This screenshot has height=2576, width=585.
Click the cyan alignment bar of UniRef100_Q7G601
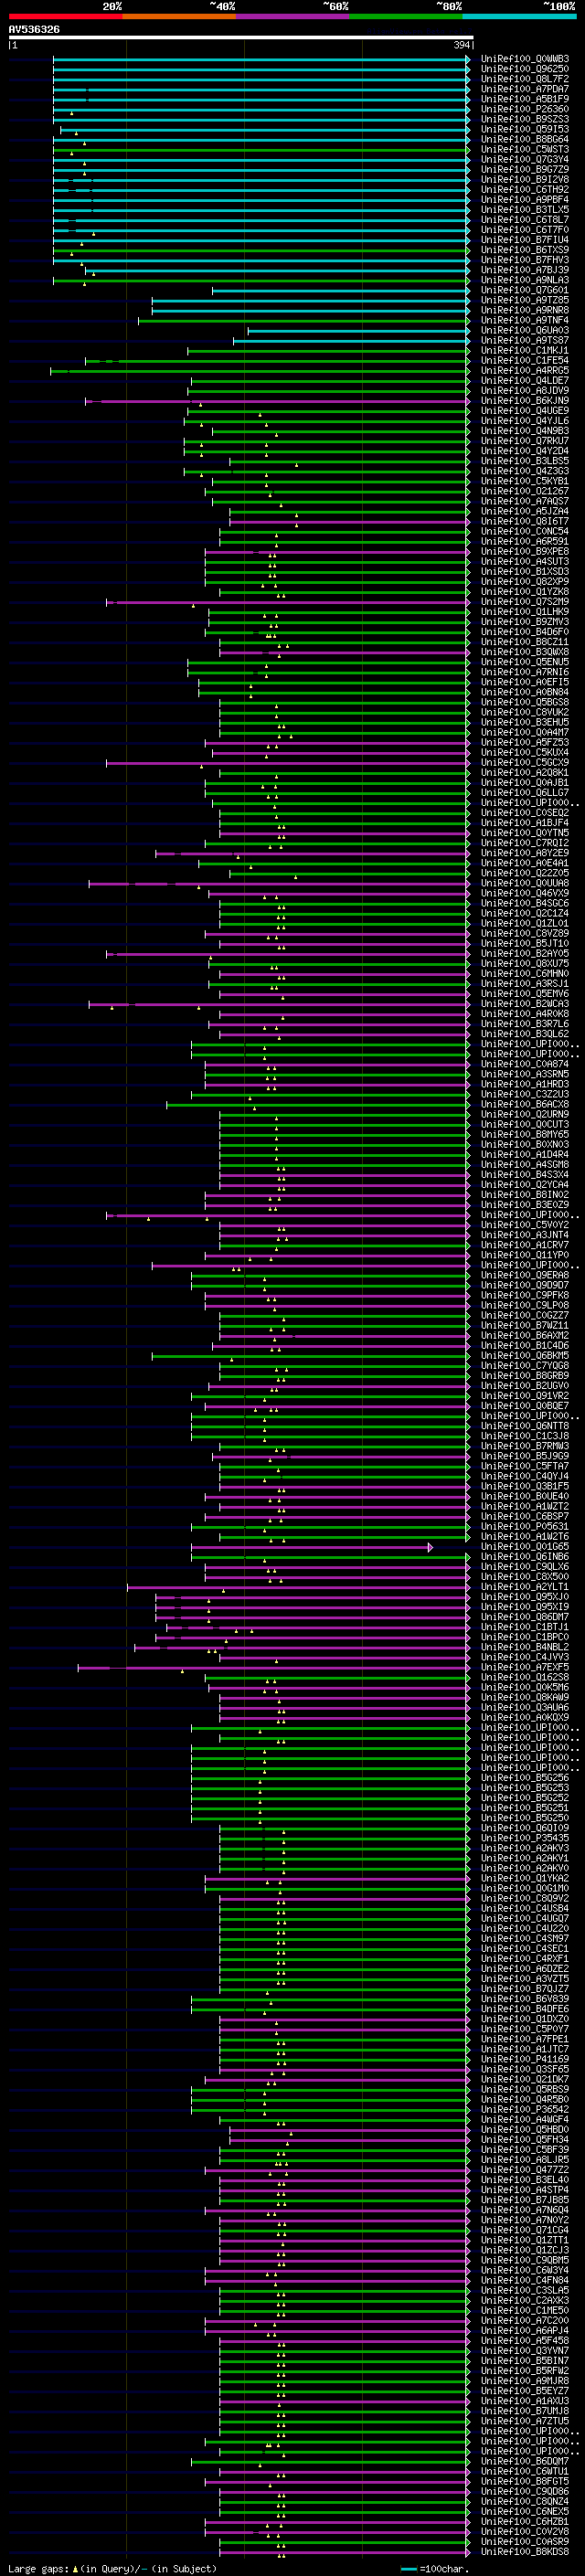pos(341,290)
